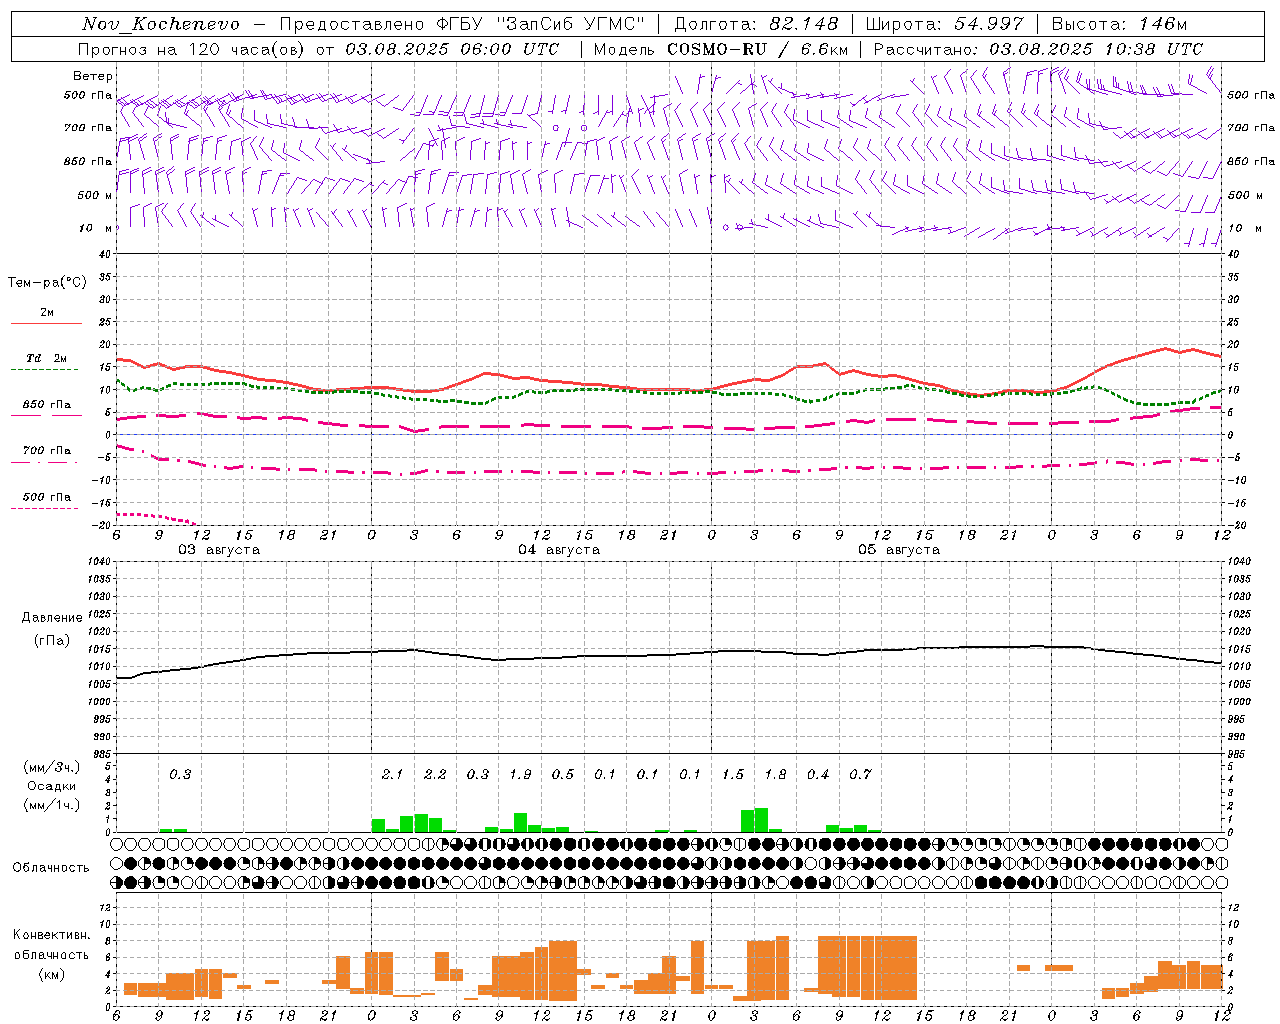The width and height of the screenshot is (1280, 1024).
Task: Click the wide orange convective block on 05 августа
Action: [867, 968]
